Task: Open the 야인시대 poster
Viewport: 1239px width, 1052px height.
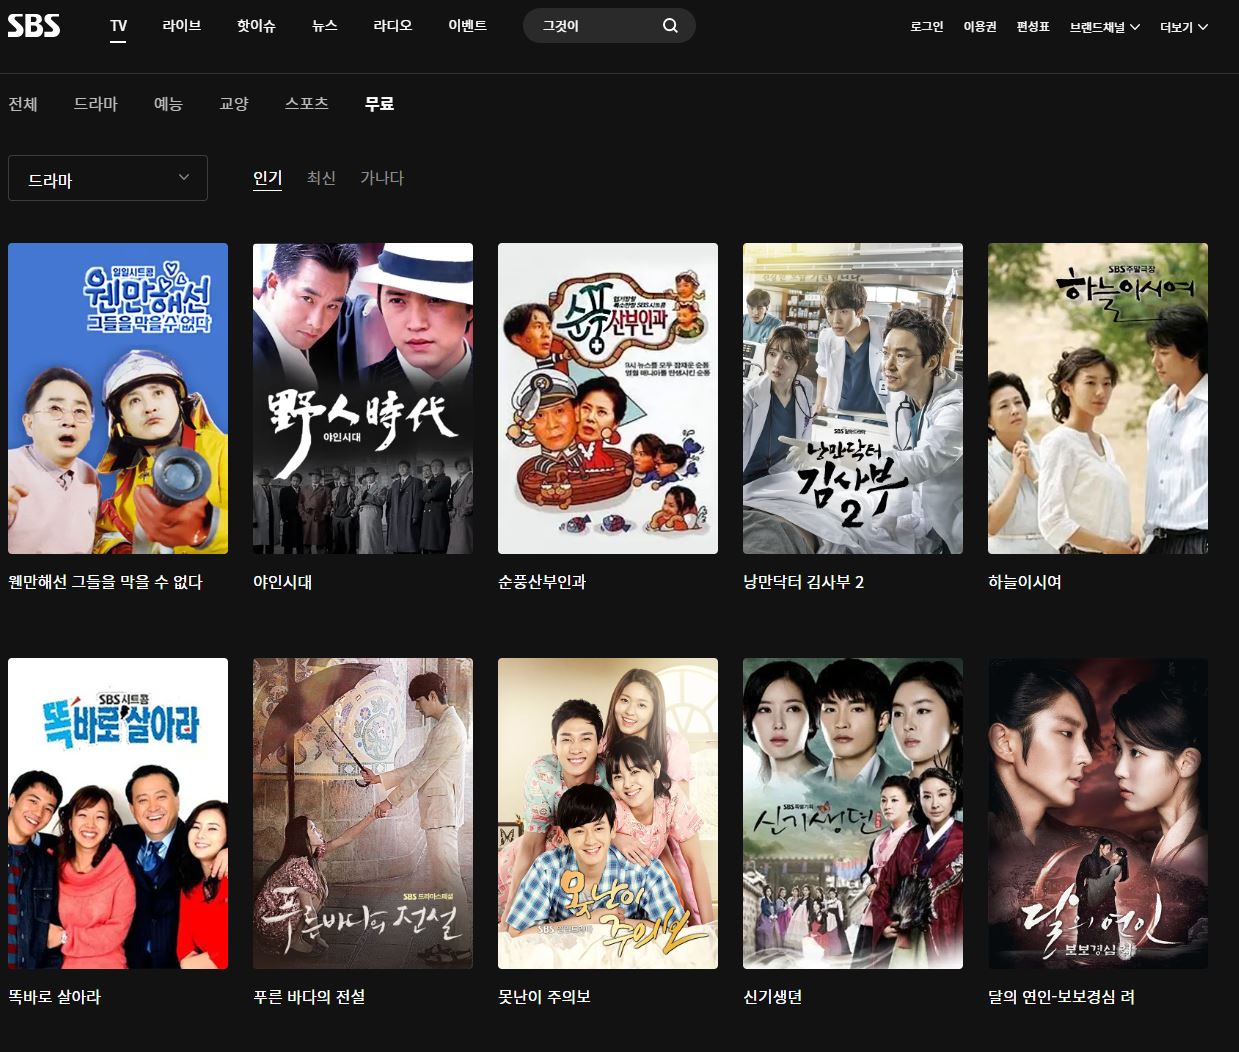Action: pos(363,398)
